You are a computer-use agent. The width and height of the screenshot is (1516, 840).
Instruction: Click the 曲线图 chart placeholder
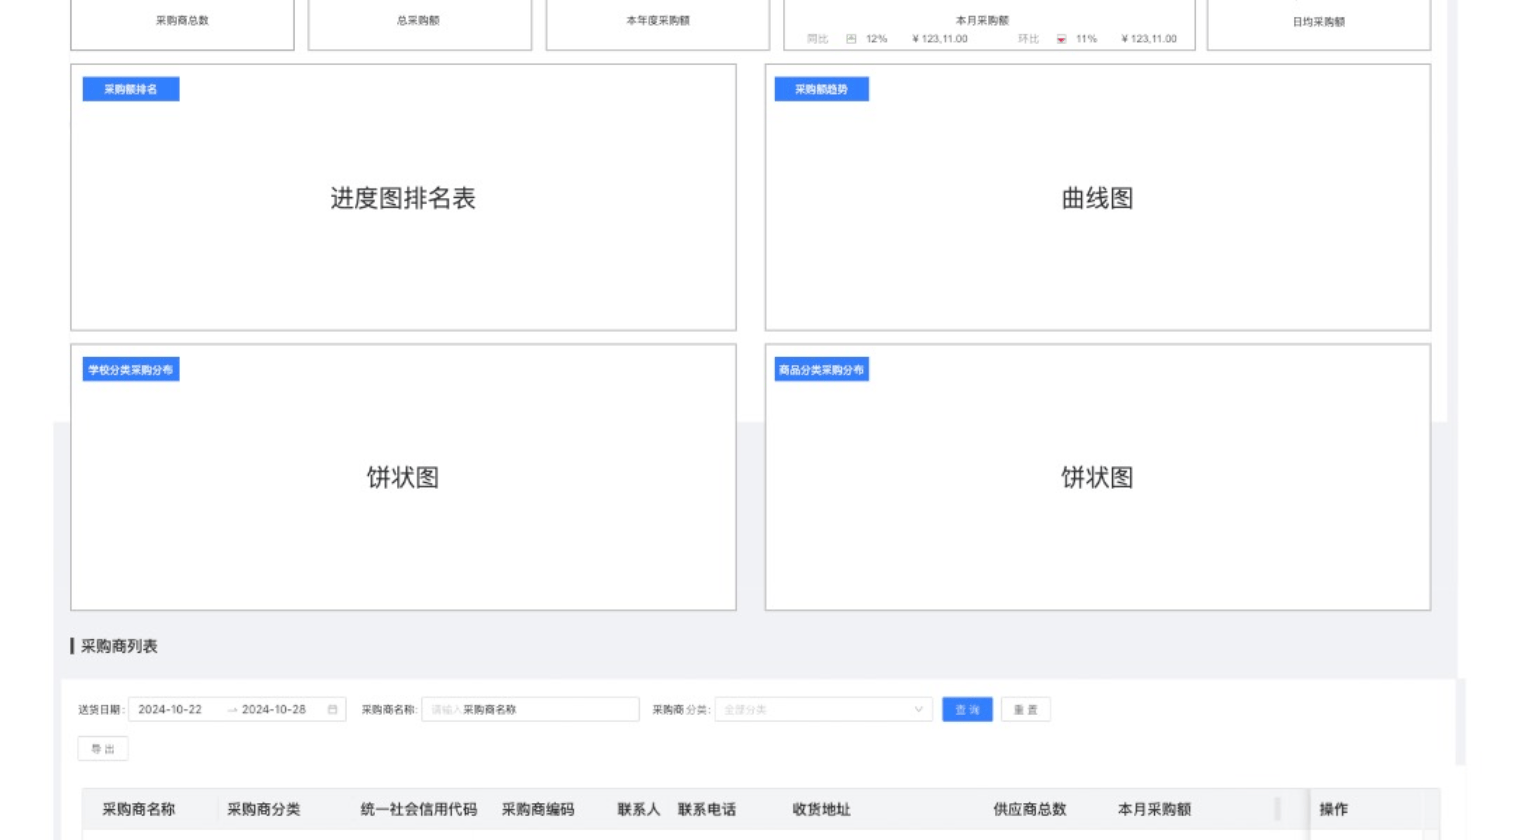1097,198
